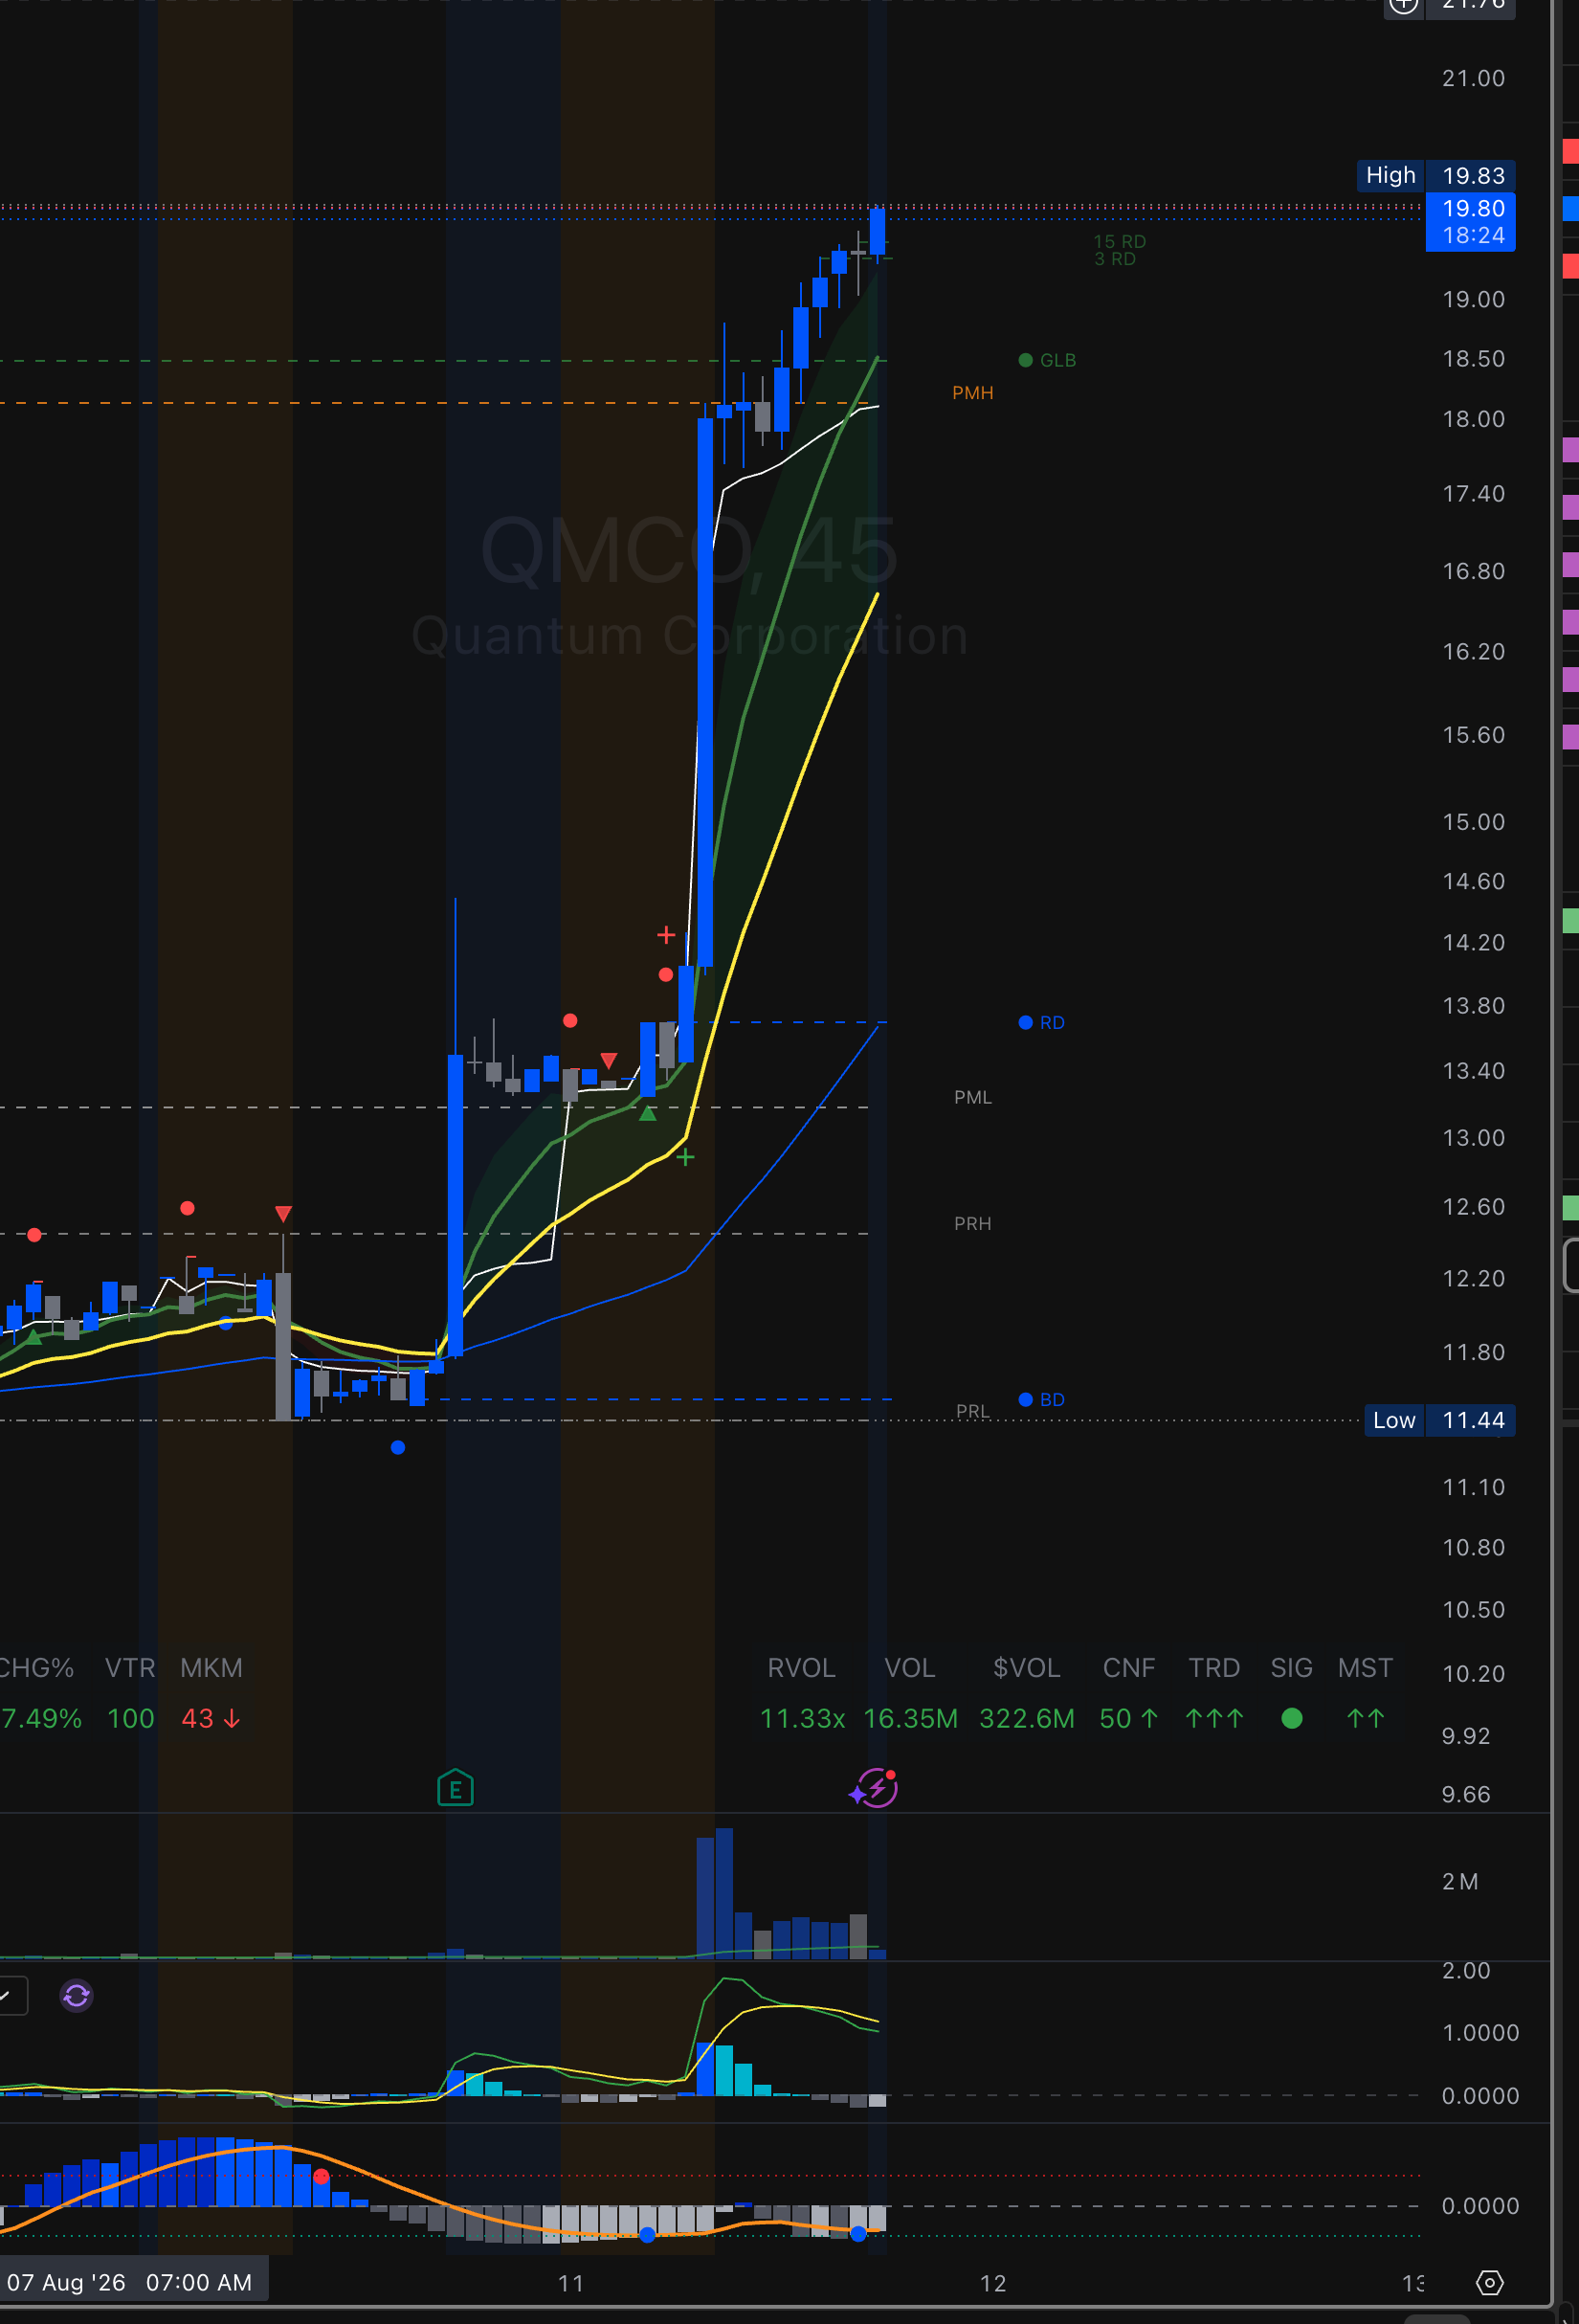Click the '11' date on time axis

[571, 2284]
